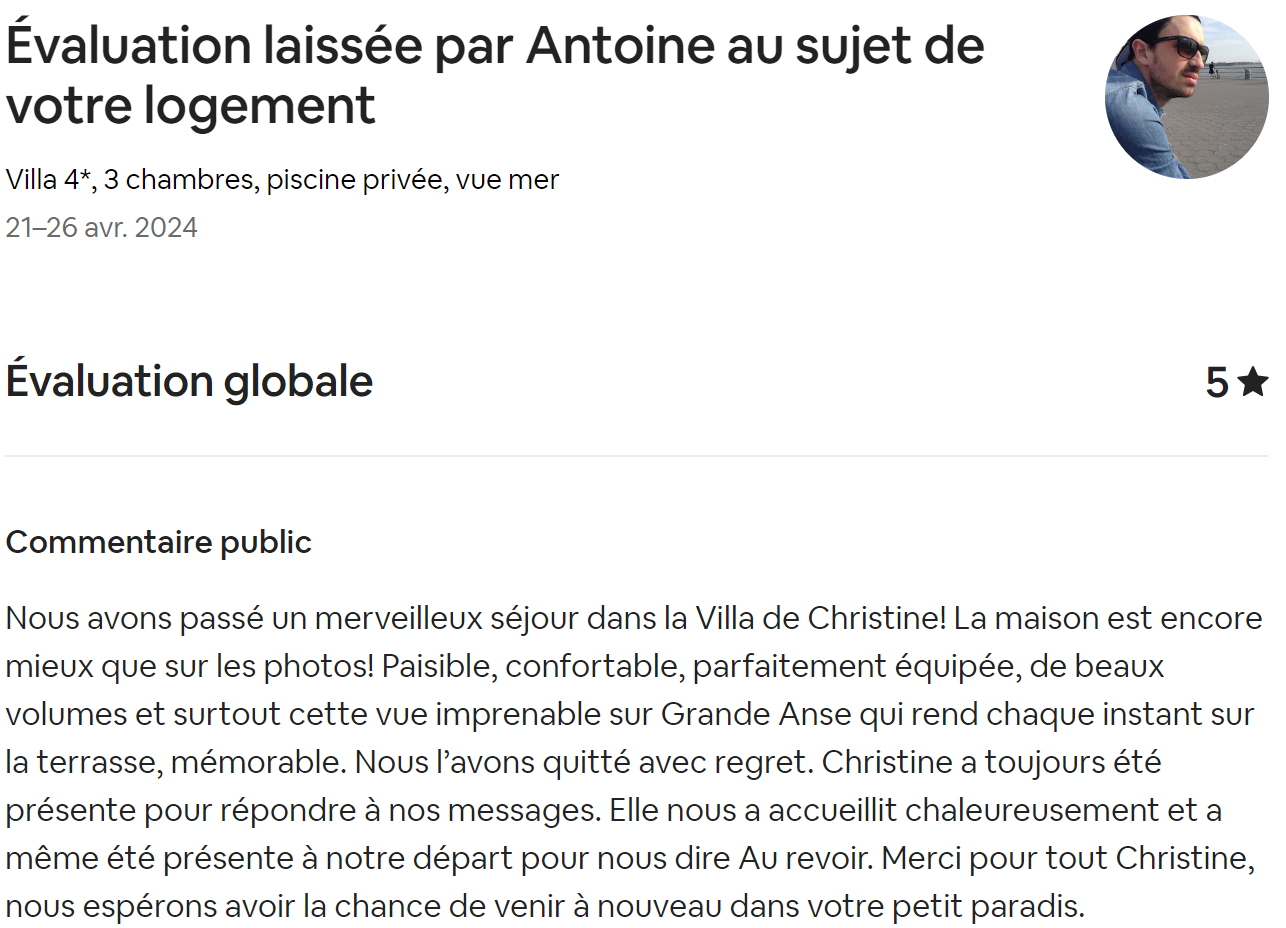Click the stay dates 21–26 avr. 2024

pos(102,228)
